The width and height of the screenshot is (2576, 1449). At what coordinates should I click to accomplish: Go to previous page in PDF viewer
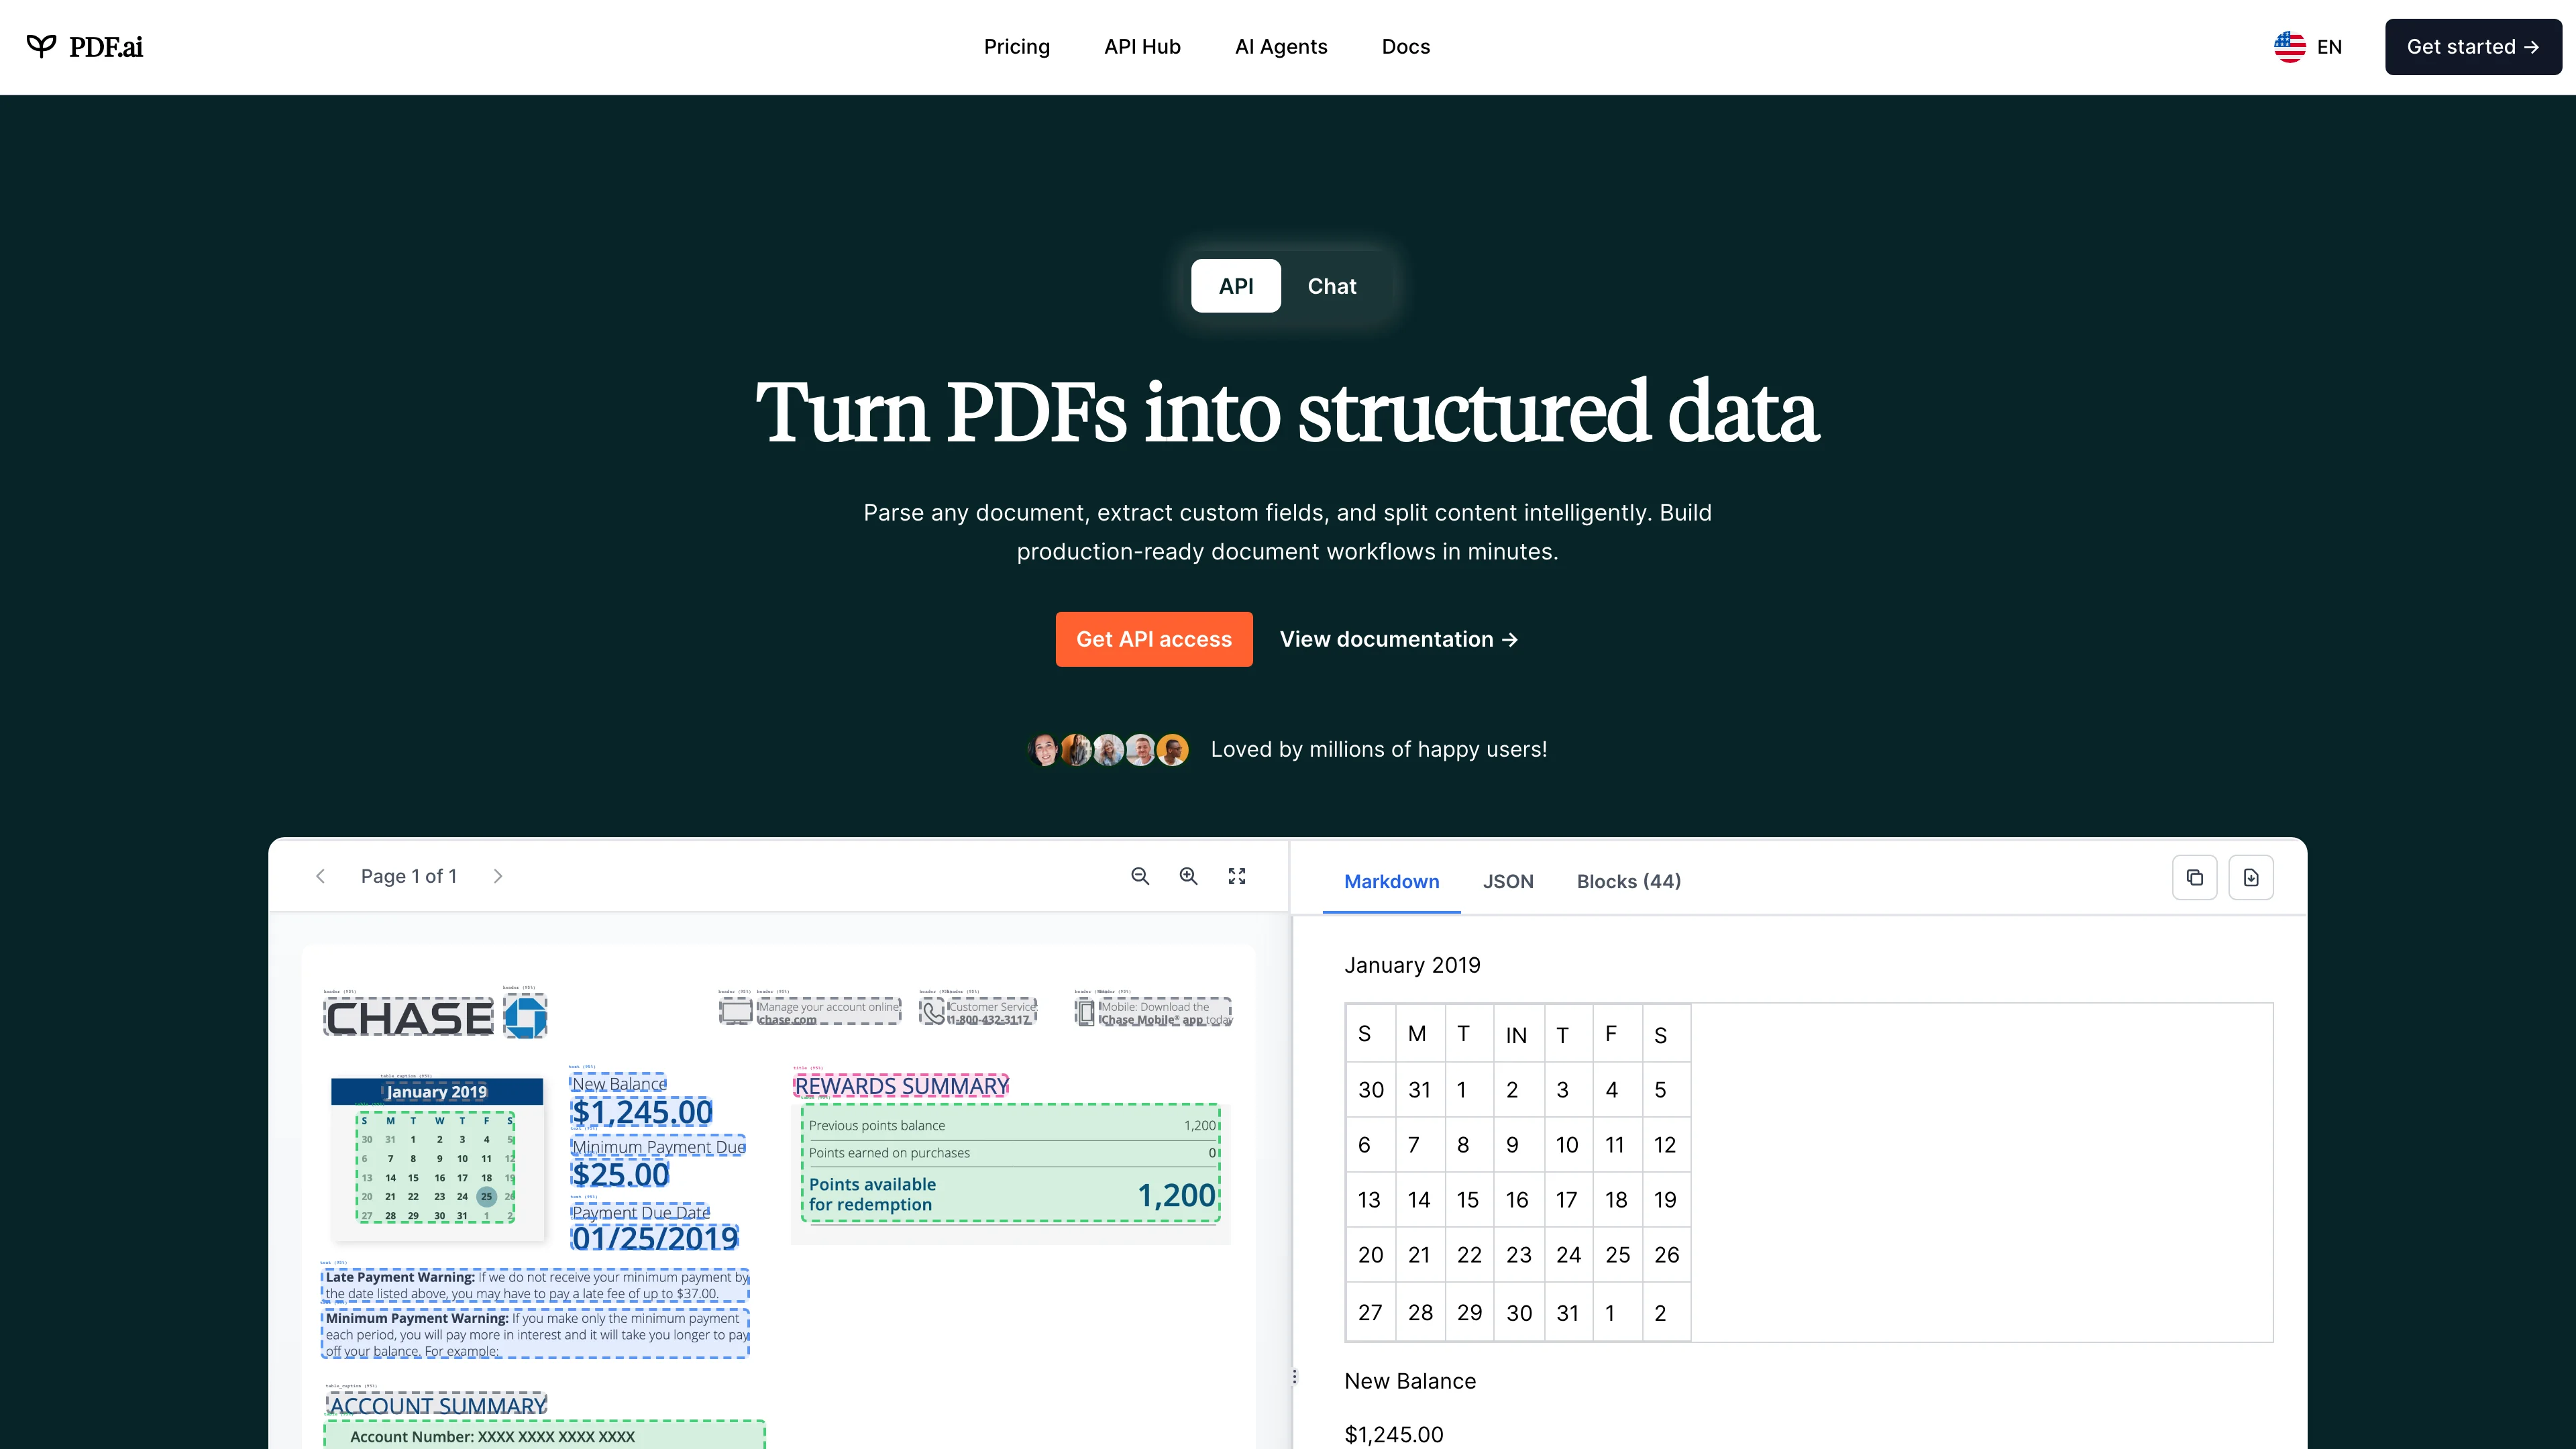pos(320,876)
